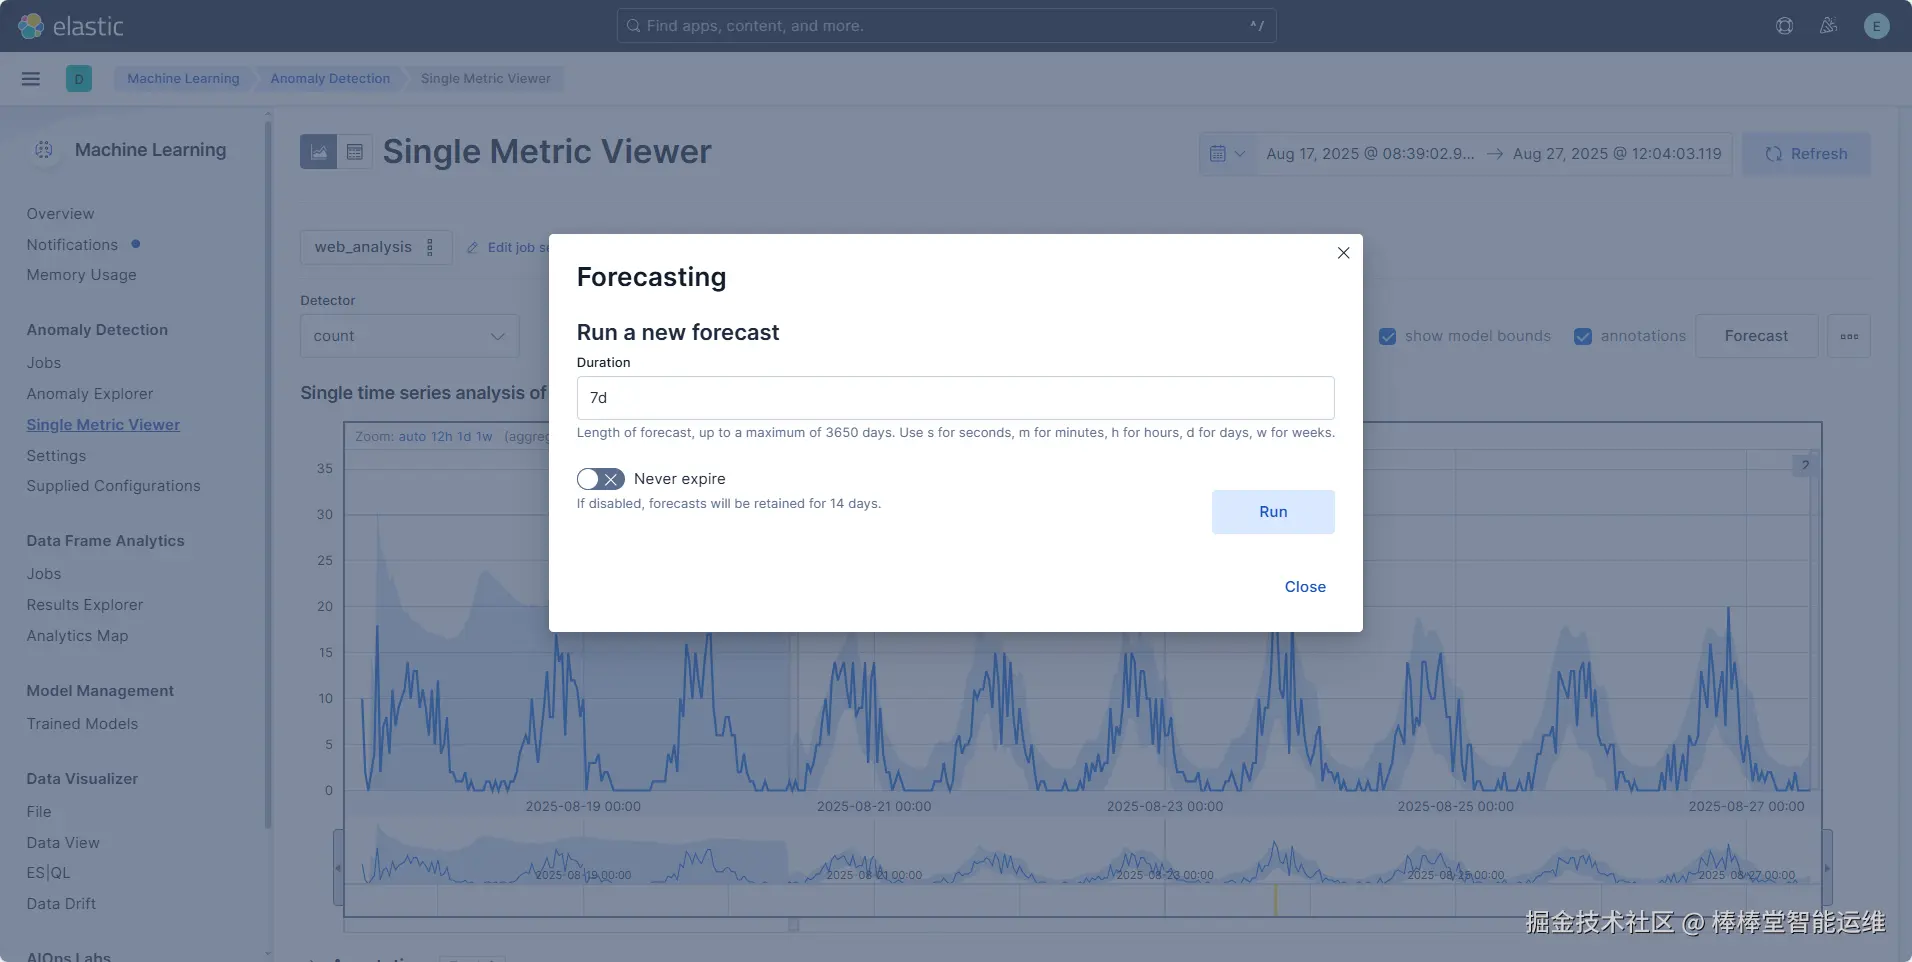Click the end date Aug 27, 2025
The height and width of the screenshot is (962, 1912).
coord(1617,154)
